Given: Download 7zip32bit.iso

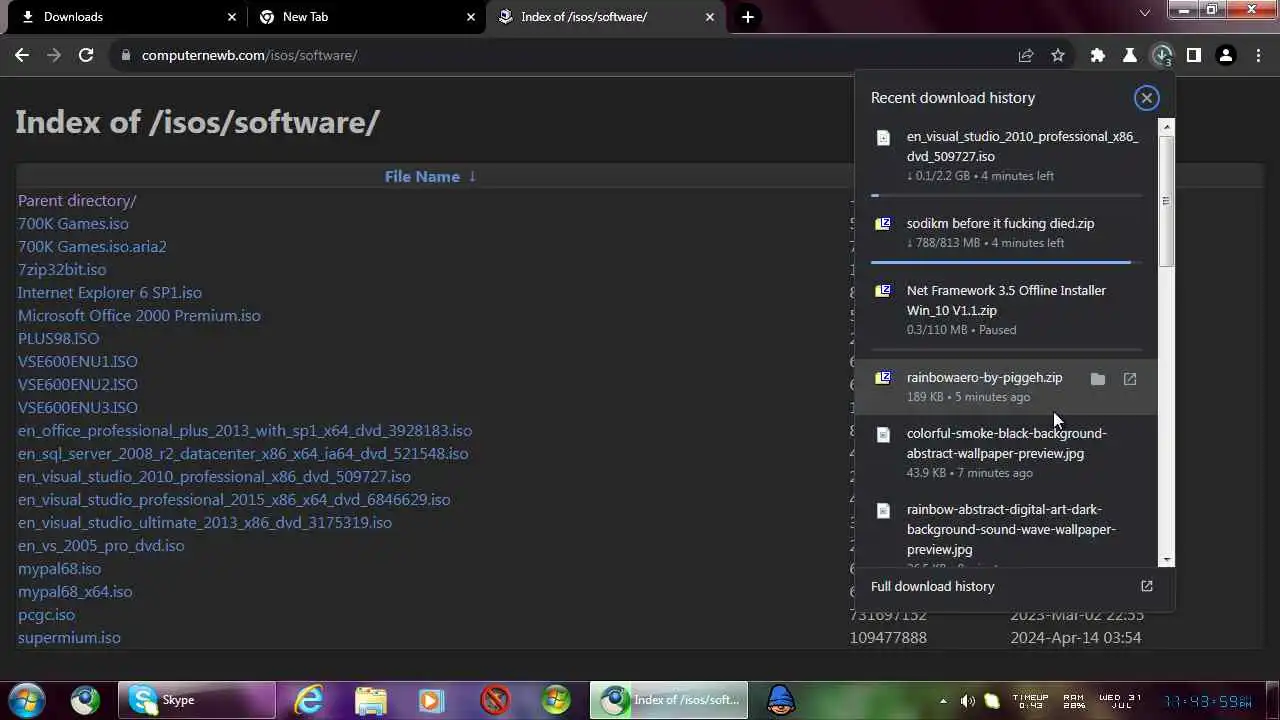Looking at the screenshot, I should [62, 269].
